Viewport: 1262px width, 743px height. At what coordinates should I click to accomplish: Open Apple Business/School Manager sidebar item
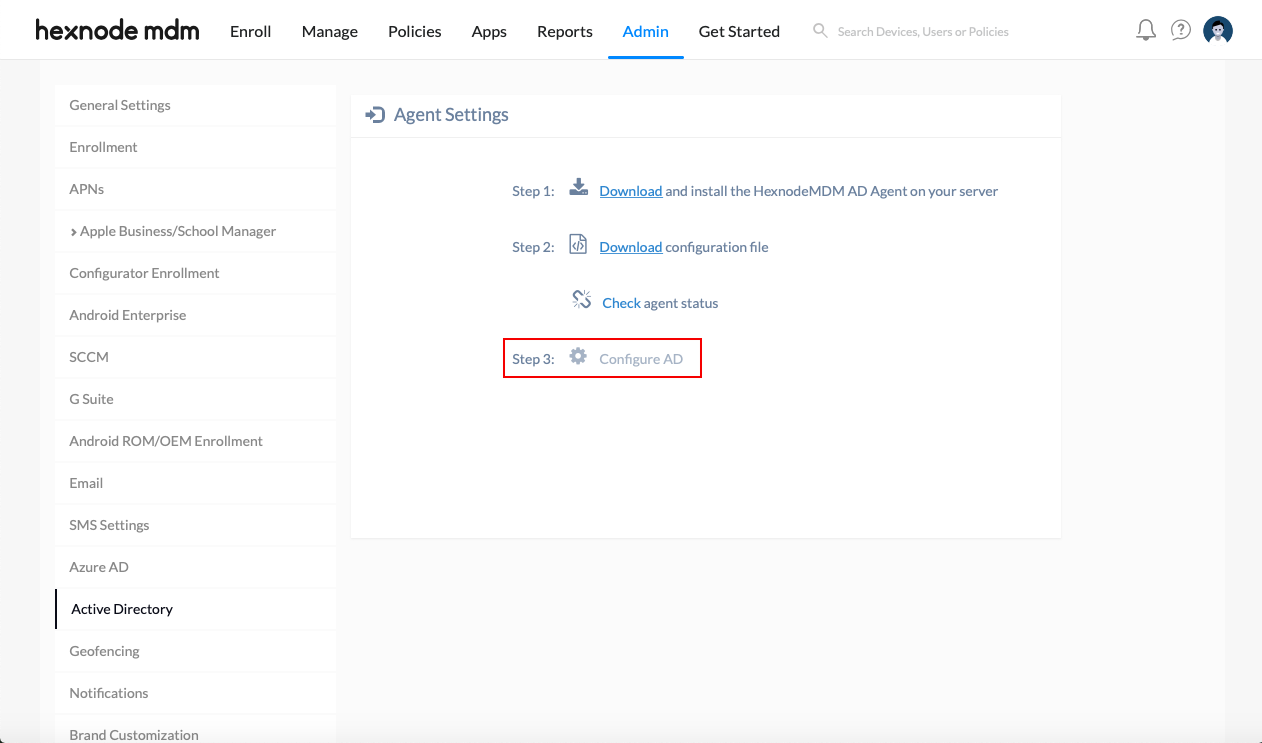[196, 231]
